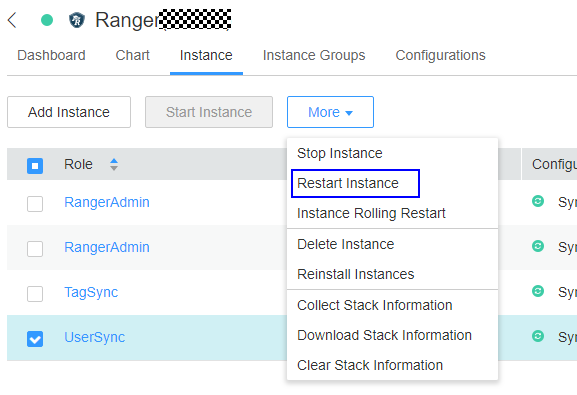Image resolution: width=577 pixels, height=395 pixels.
Task: Collapse the More dropdown button
Action: point(330,112)
